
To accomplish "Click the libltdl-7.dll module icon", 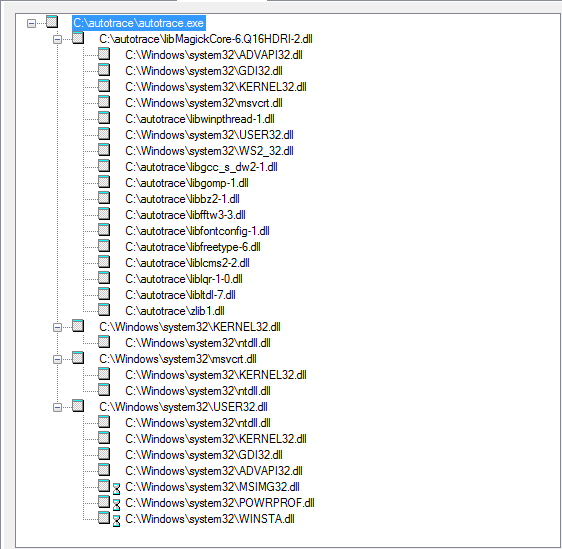I will point(104,293).
